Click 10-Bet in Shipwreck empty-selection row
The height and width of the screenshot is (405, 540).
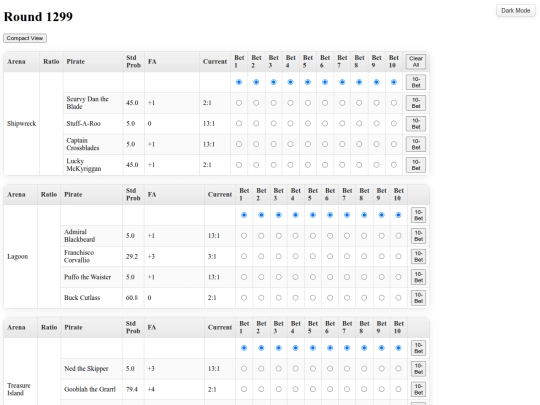tap(416, 82)
